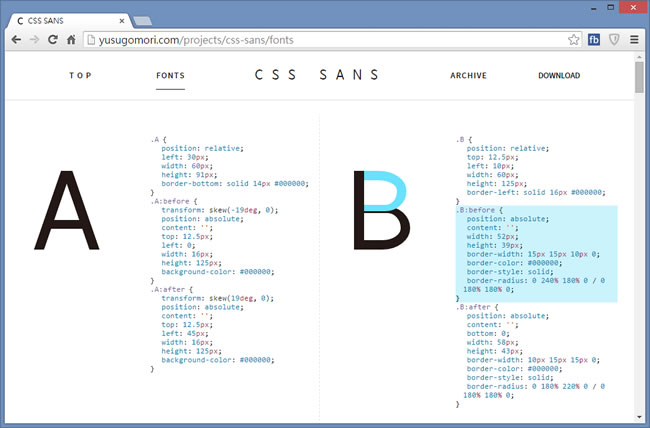The height and width of the screenshot is (428, 650).
Task: Close the CSS SANS browser tab
Action: click(x=121, y=19)
